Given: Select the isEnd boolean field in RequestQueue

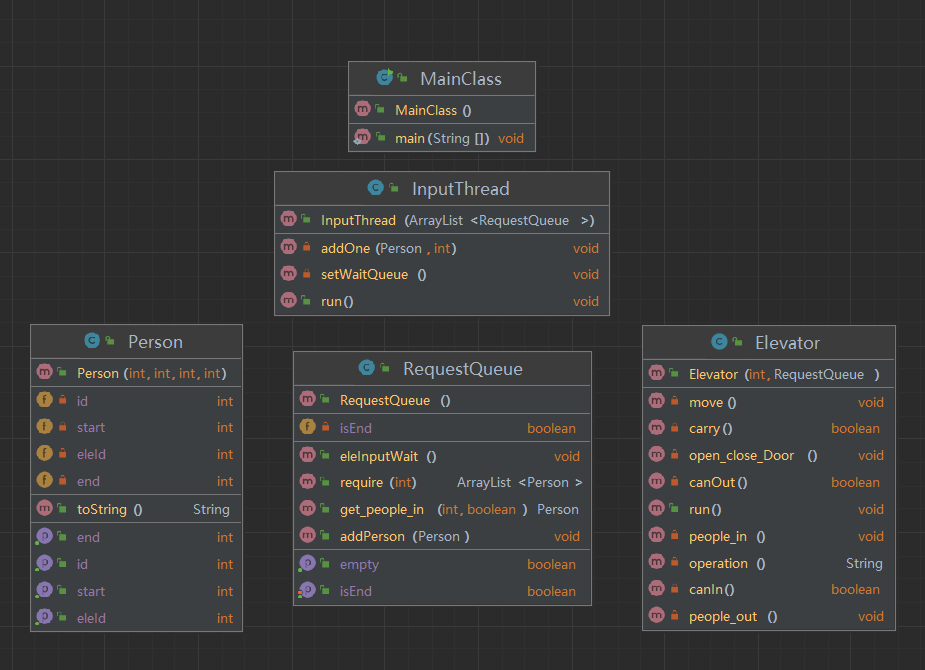Looking at the screenshot, I should [x=442, y=428].
